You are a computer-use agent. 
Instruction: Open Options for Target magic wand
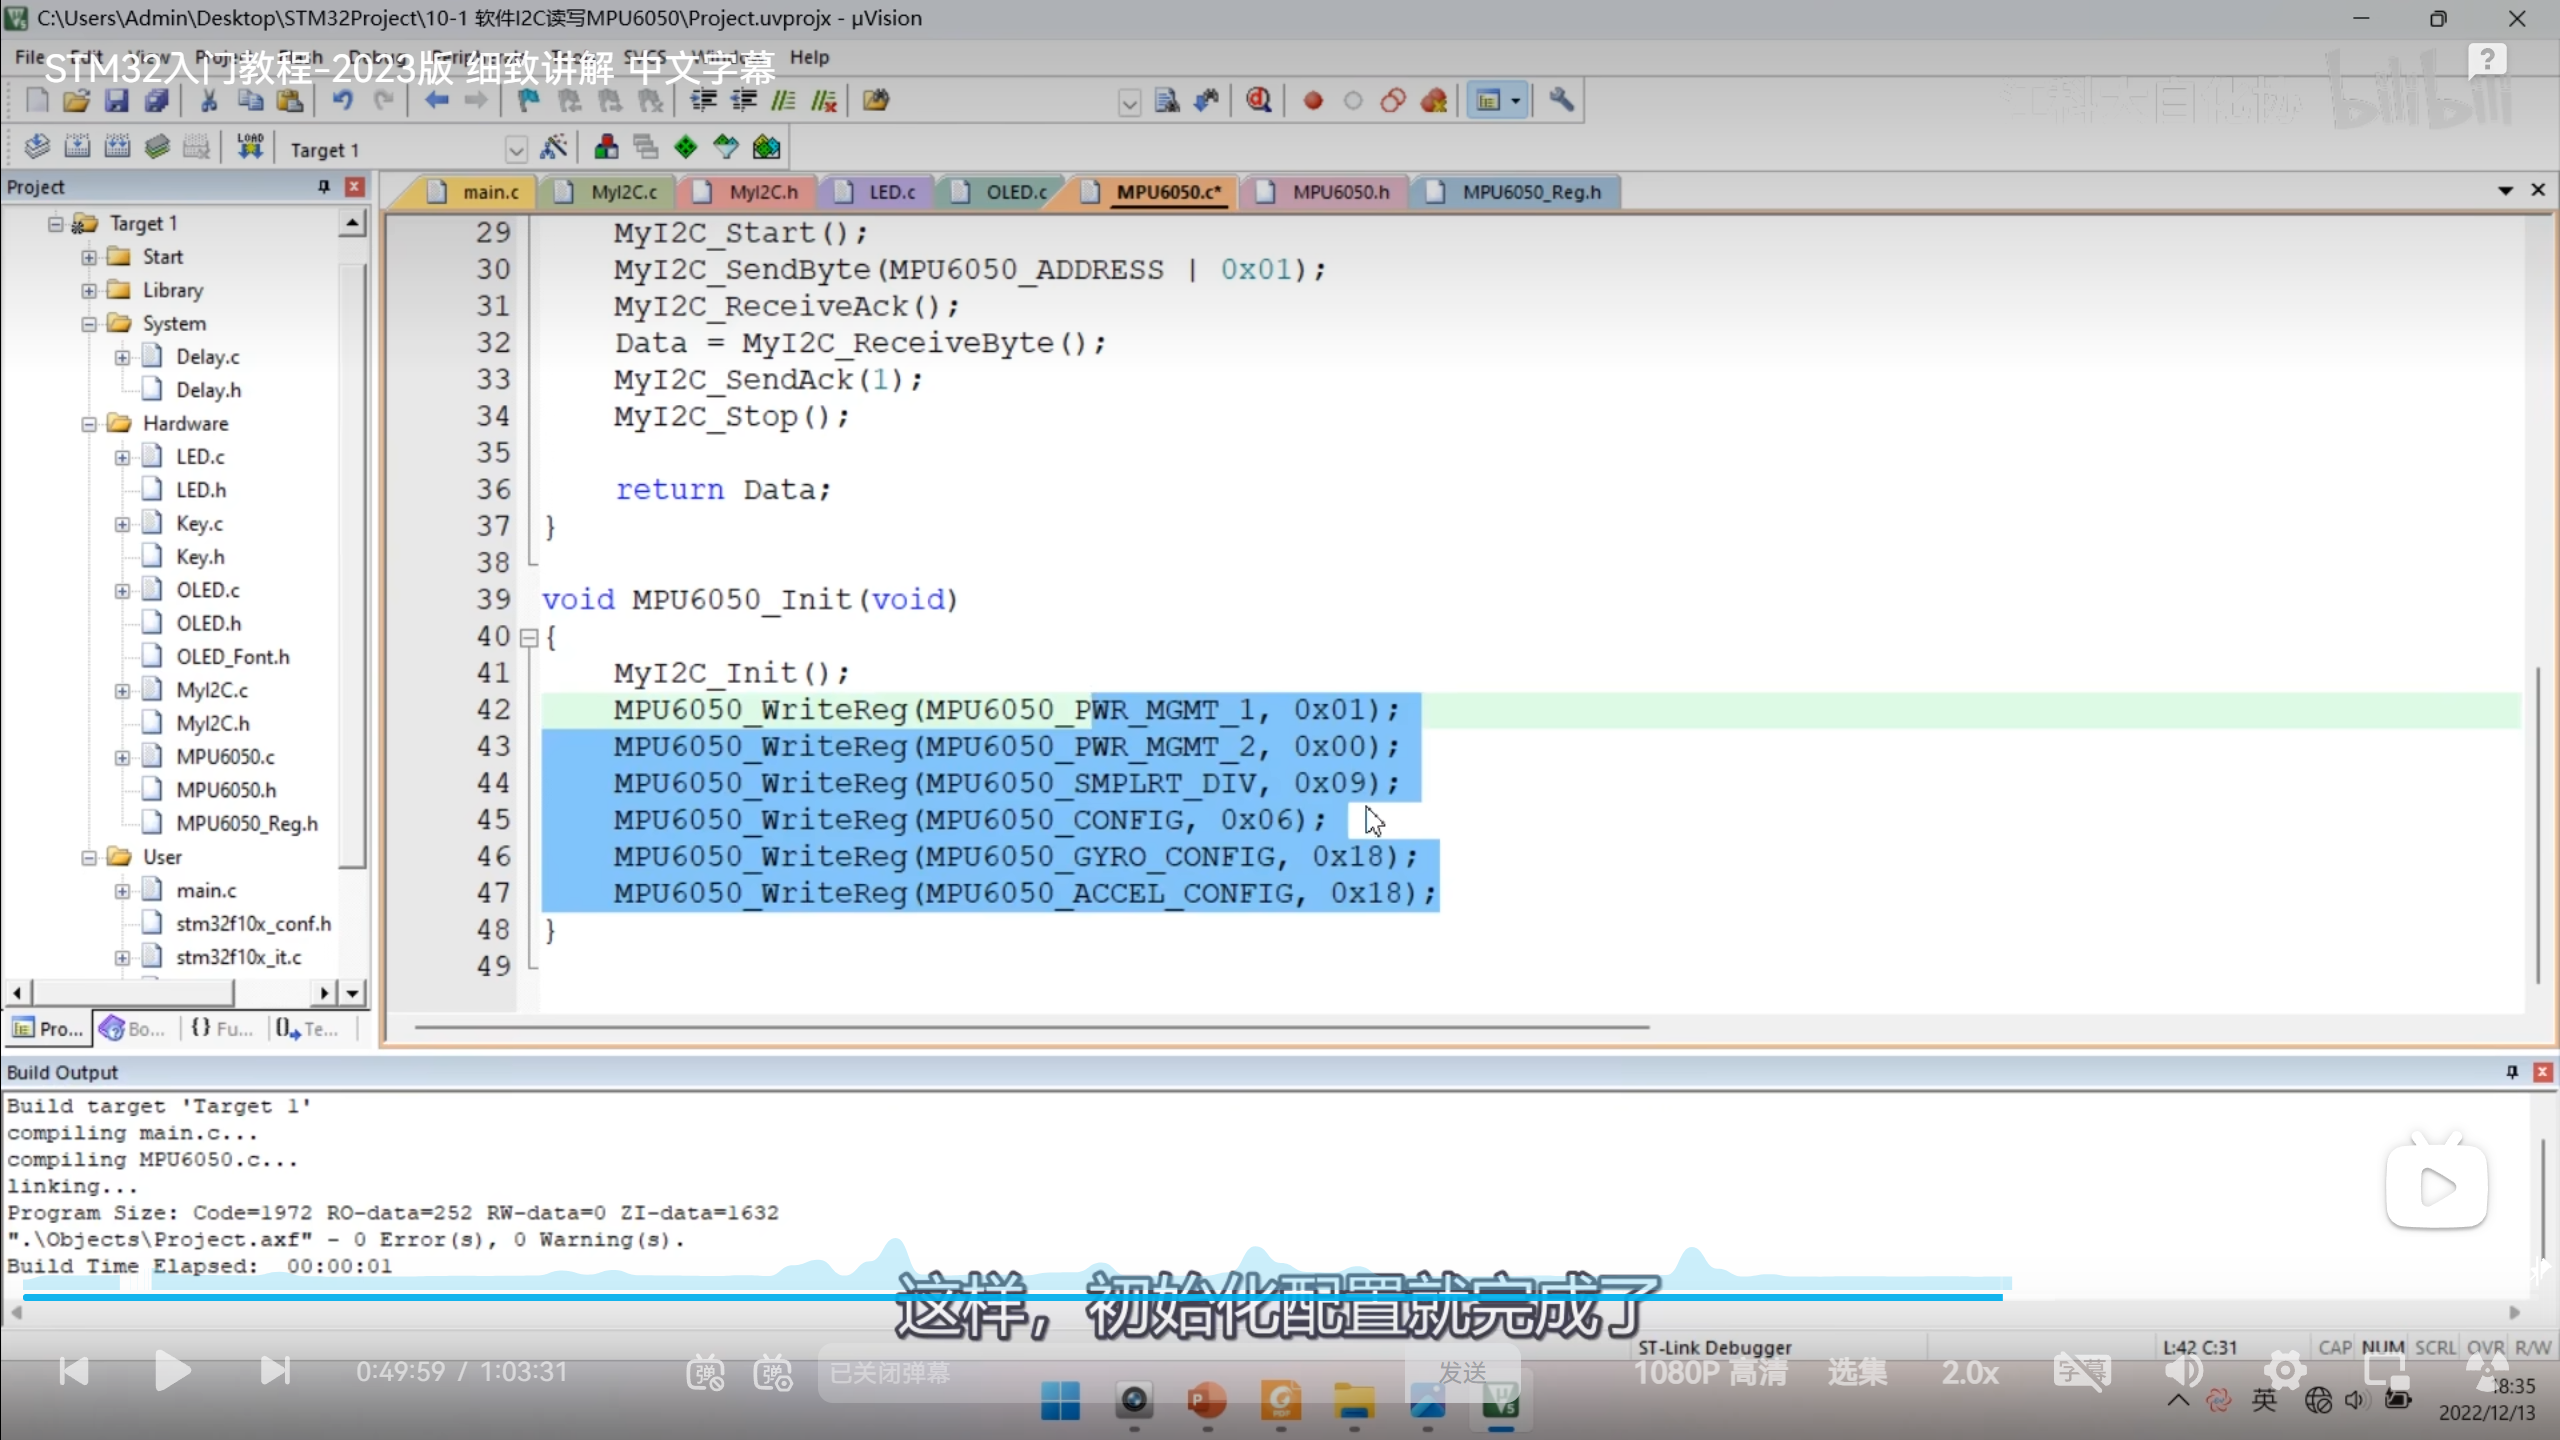553,148
